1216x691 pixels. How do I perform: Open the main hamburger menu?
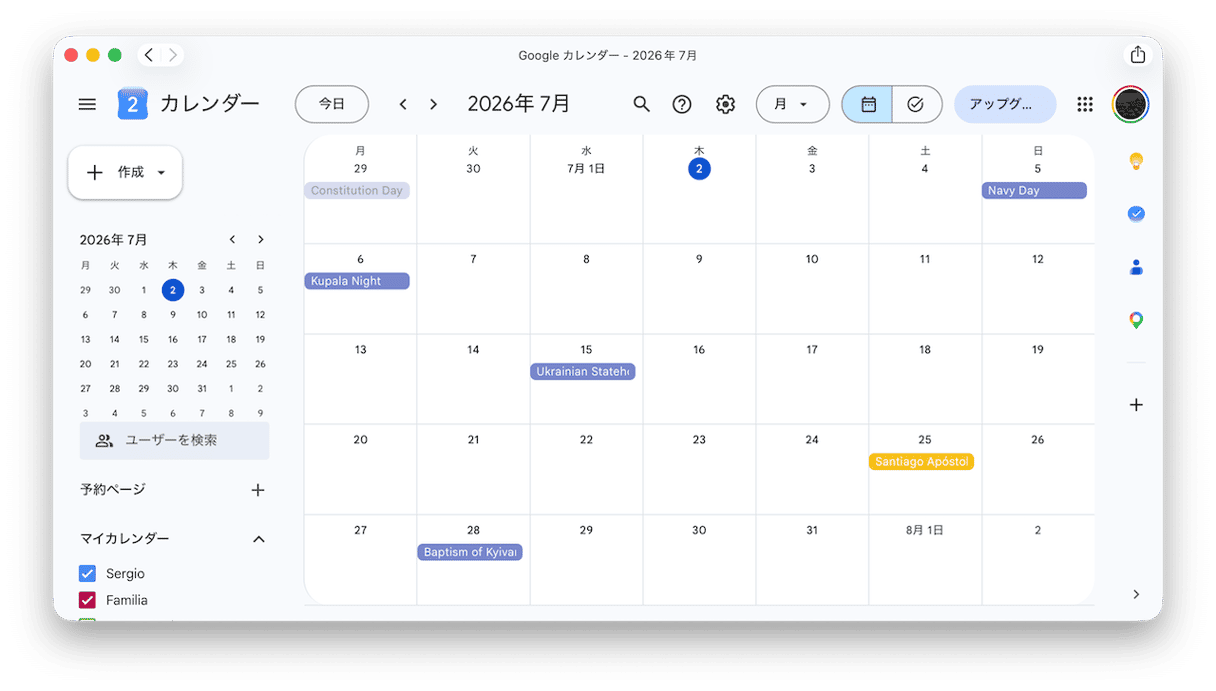(x=87, y=104)
